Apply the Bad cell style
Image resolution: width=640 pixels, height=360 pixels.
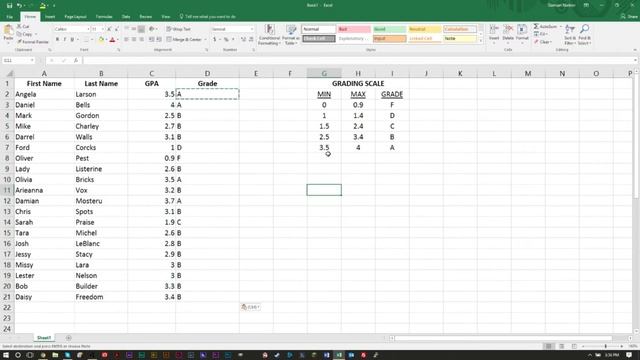[354, 29]
